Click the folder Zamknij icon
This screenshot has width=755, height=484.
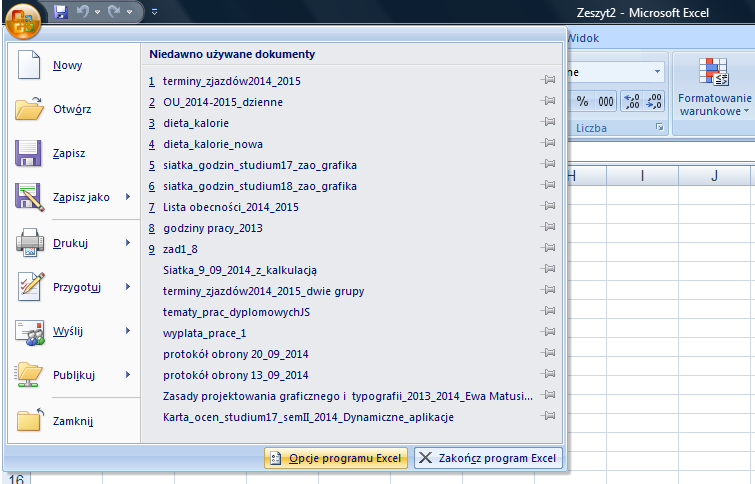30,419
